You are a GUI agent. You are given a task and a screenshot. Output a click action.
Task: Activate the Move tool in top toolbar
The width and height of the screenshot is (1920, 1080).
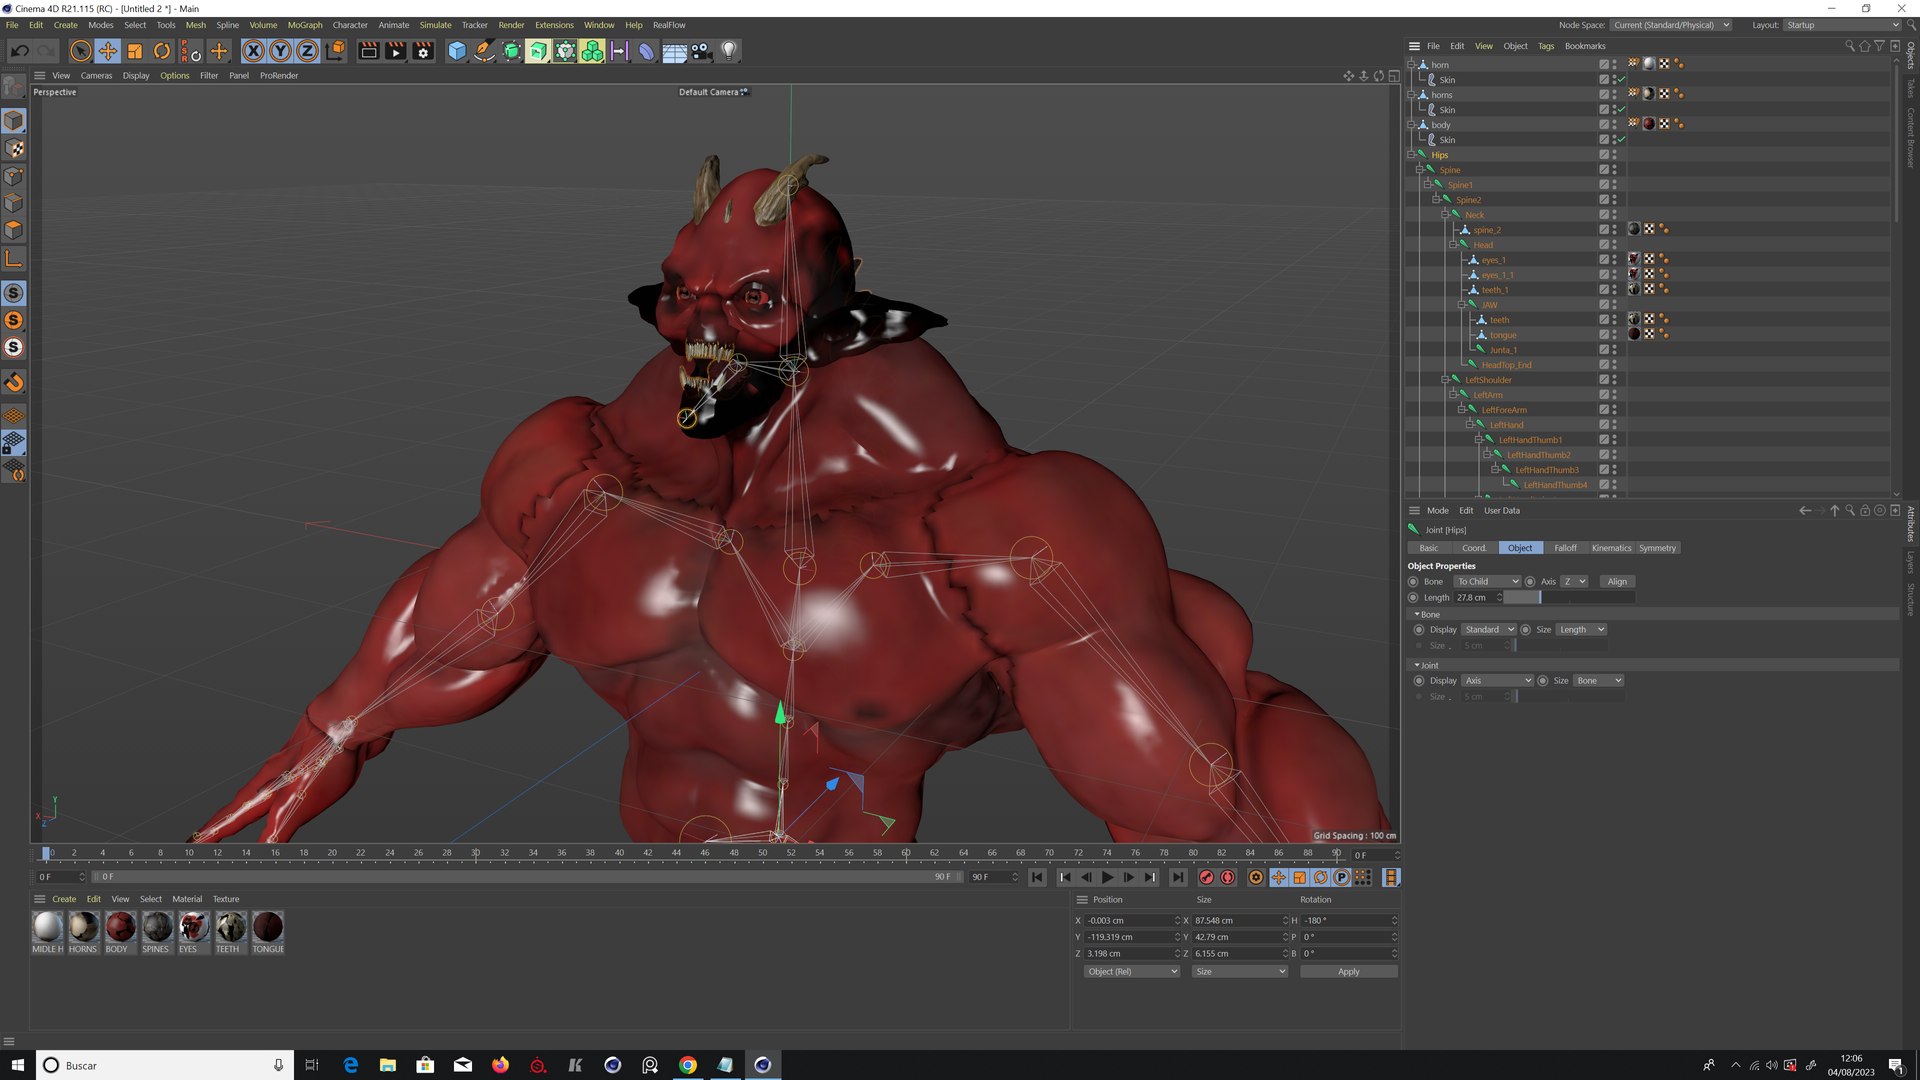click(108, 51)
